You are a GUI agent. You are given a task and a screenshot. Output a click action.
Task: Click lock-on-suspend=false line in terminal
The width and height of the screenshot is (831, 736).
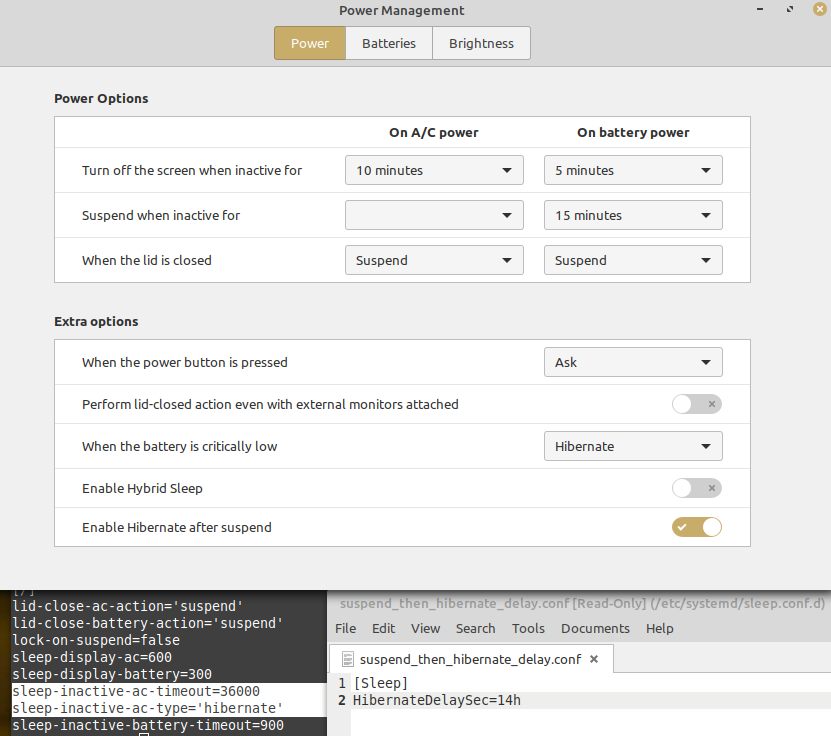[96, 640]
